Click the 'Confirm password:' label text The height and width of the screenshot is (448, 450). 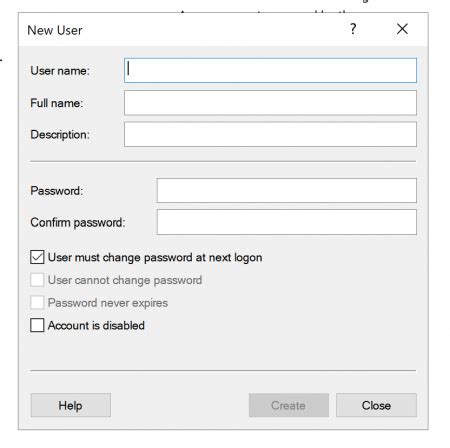pyautogui.click(x=78, y=222)
